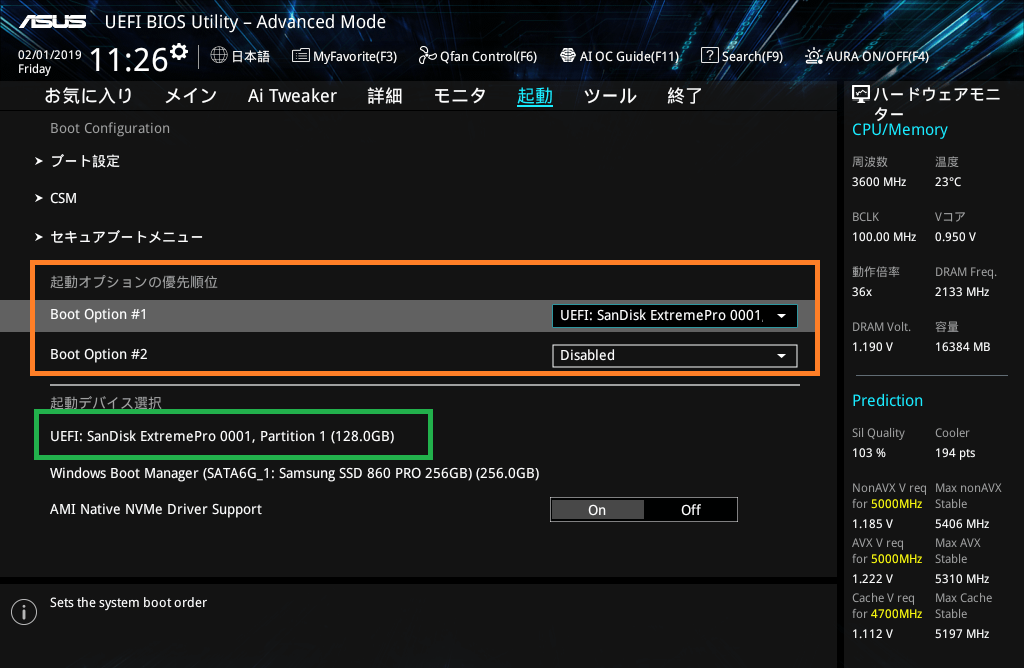This screenshot has width=1024, height=668.
Task: Click the 1.190 V DRAM voltage value
Action: (872, 347)
